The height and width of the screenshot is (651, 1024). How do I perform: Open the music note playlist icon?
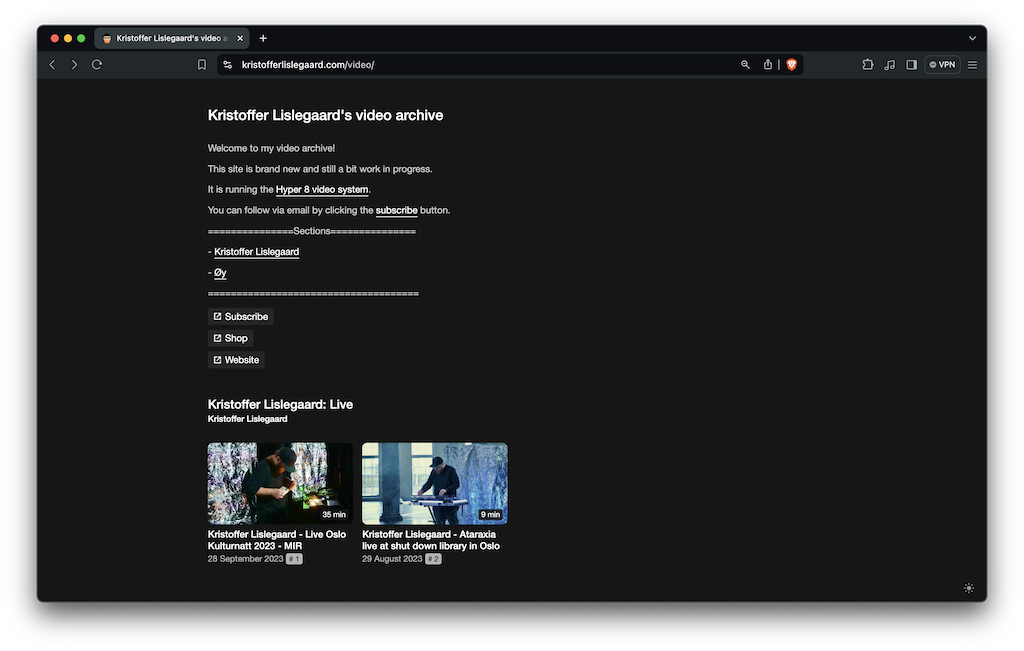coord(889,64)
